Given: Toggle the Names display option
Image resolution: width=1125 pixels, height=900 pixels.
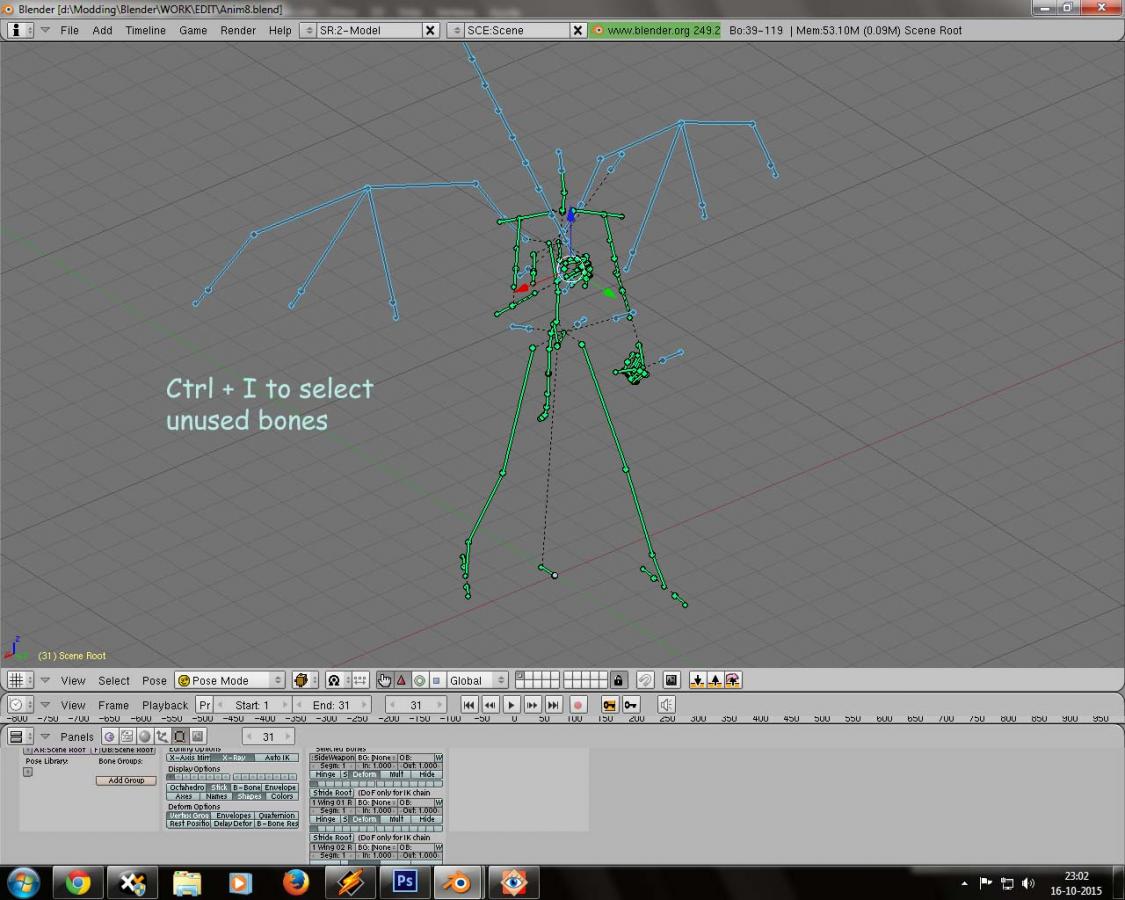Looking at the screenshot, I should click(x=217, y=796).
